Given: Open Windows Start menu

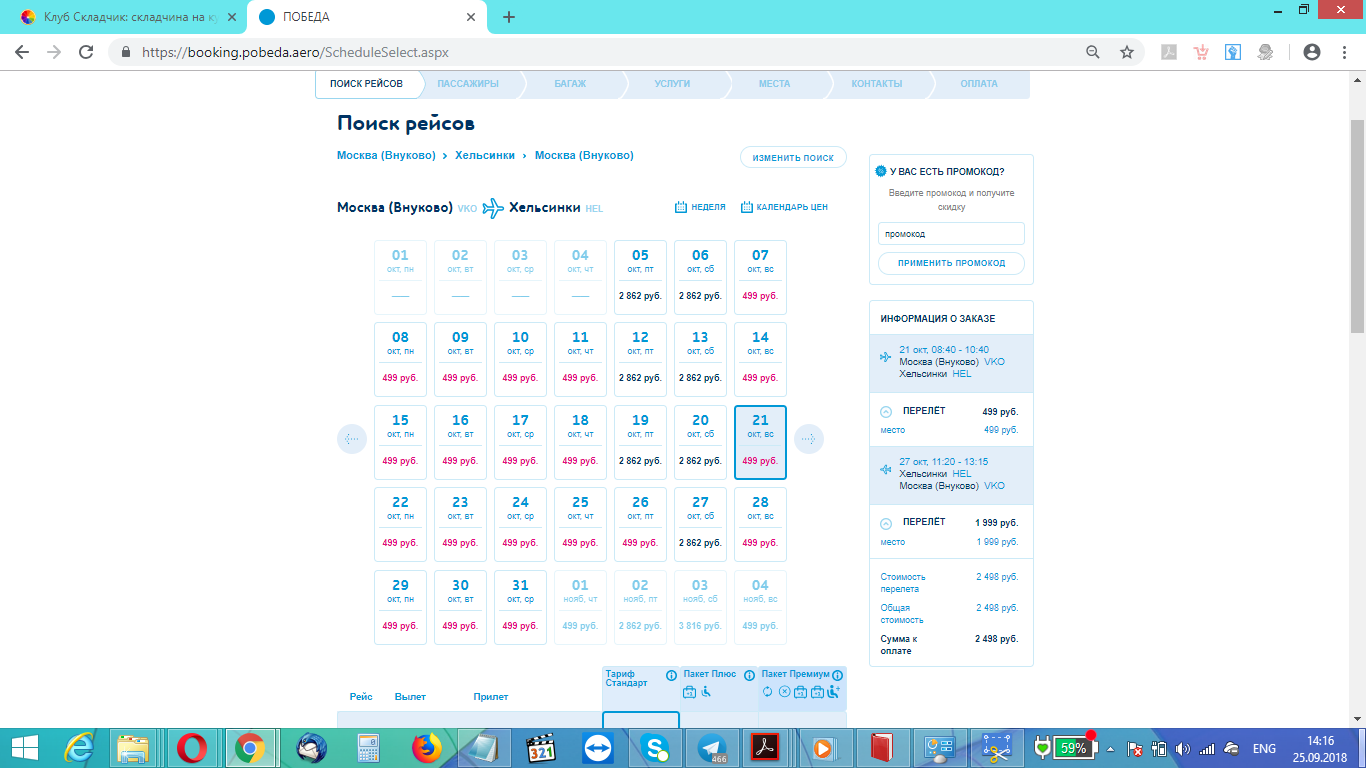Looking at the screenshot, I should [x=24, y=748].
